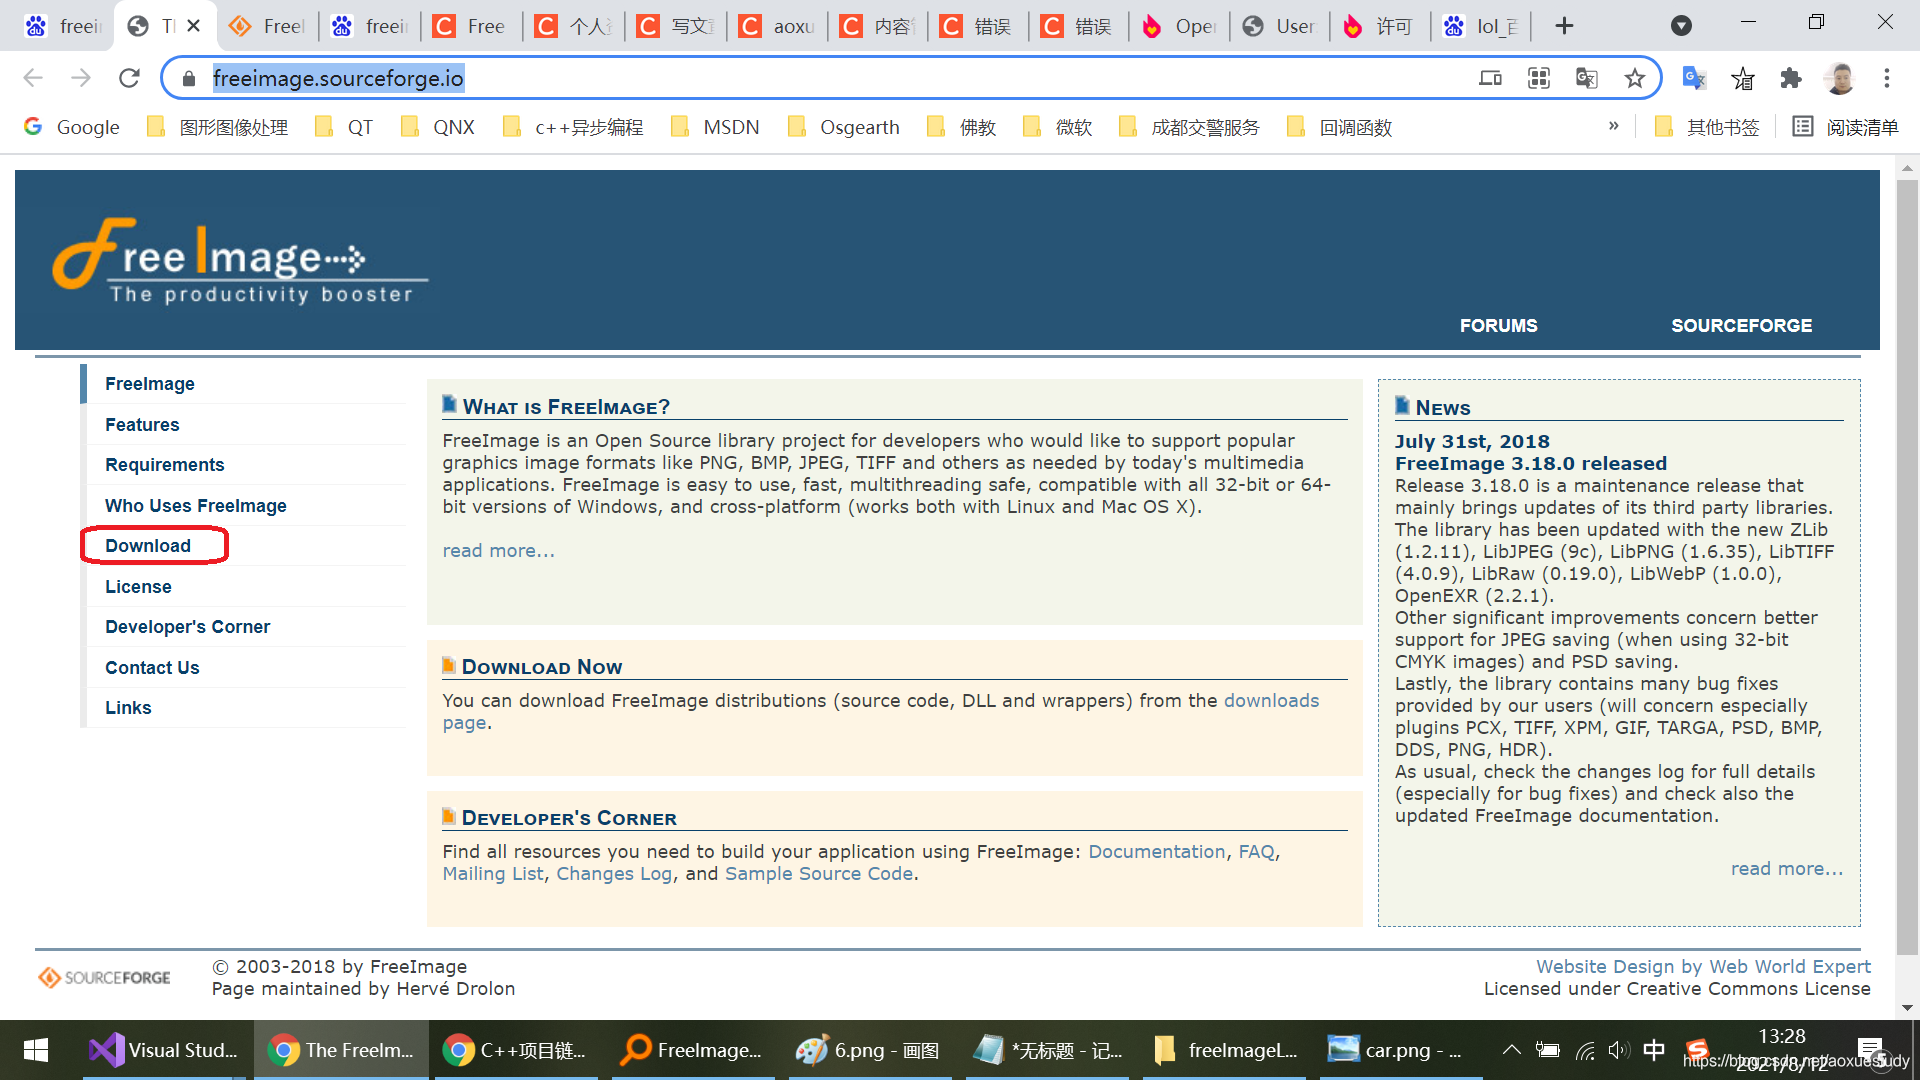Viewport: 1920px width, 1080px height.
Task: Select the FORUMS navigation item
Action: click(x=1498, y=326)
